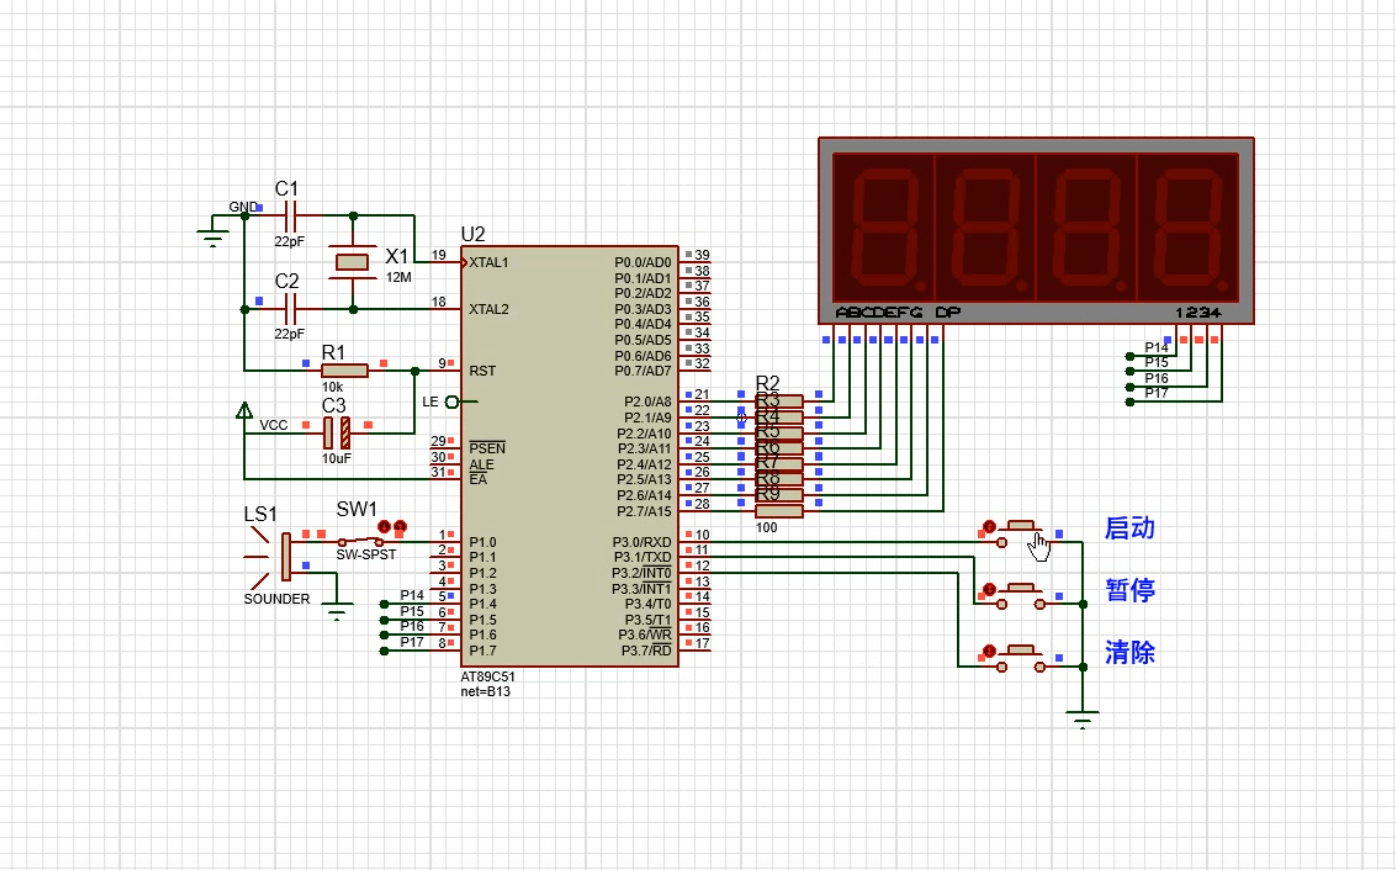
Task: Click the P2.7/A15 pin name
Action: (x=644, y=511)
